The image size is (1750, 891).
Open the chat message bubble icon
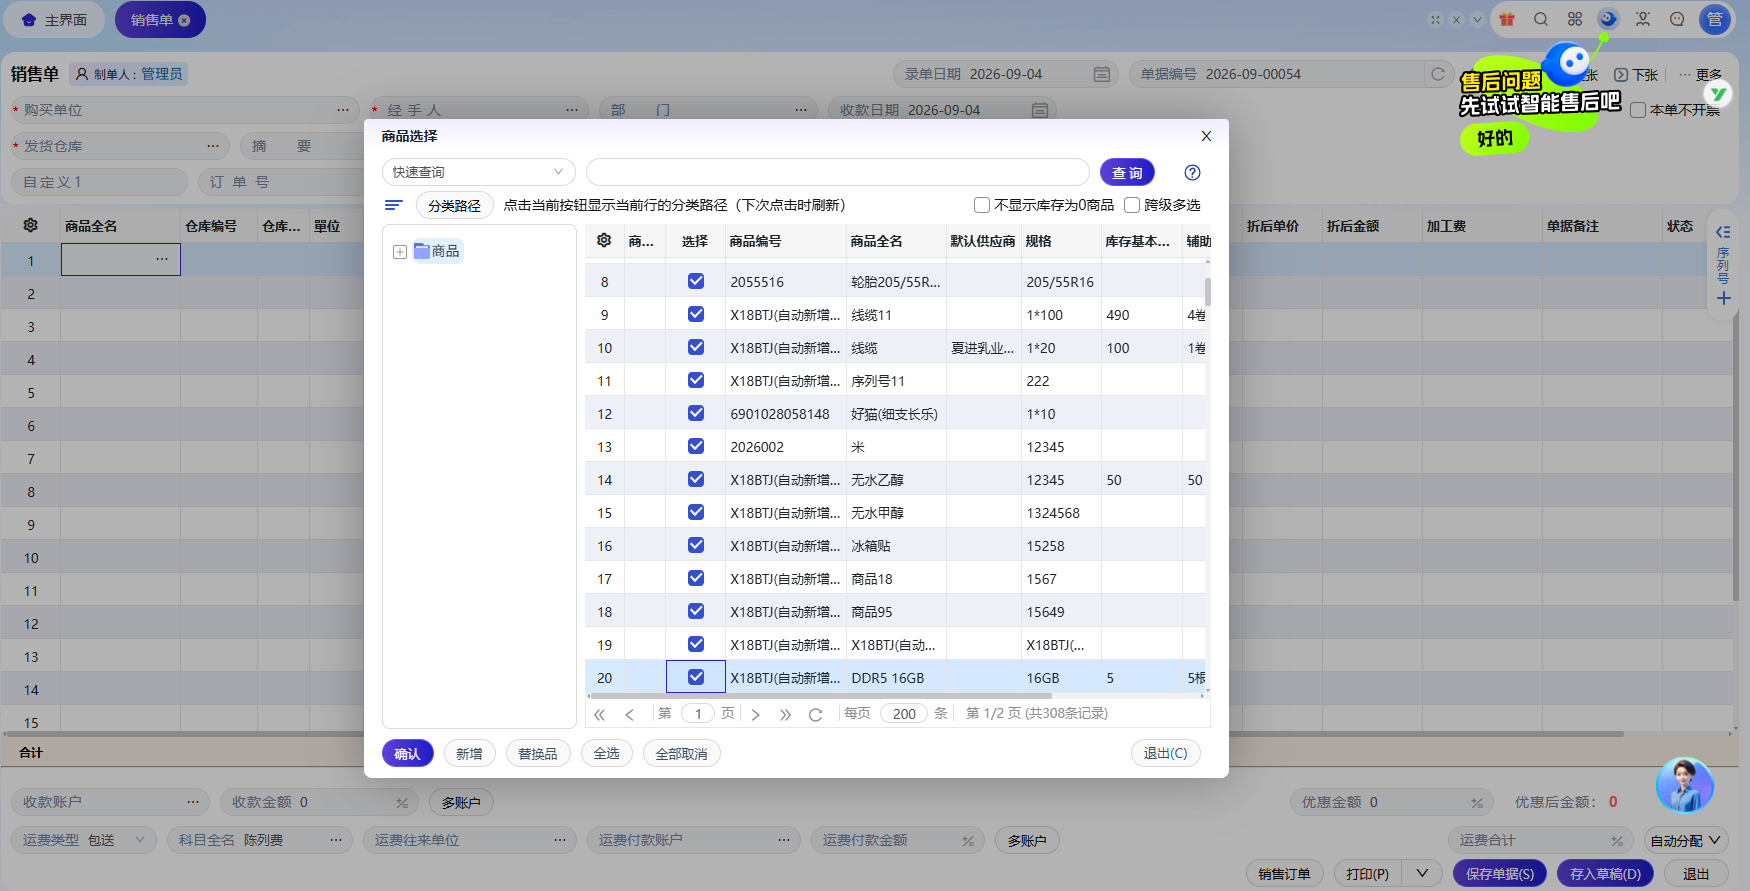[x=1677, y=19]
